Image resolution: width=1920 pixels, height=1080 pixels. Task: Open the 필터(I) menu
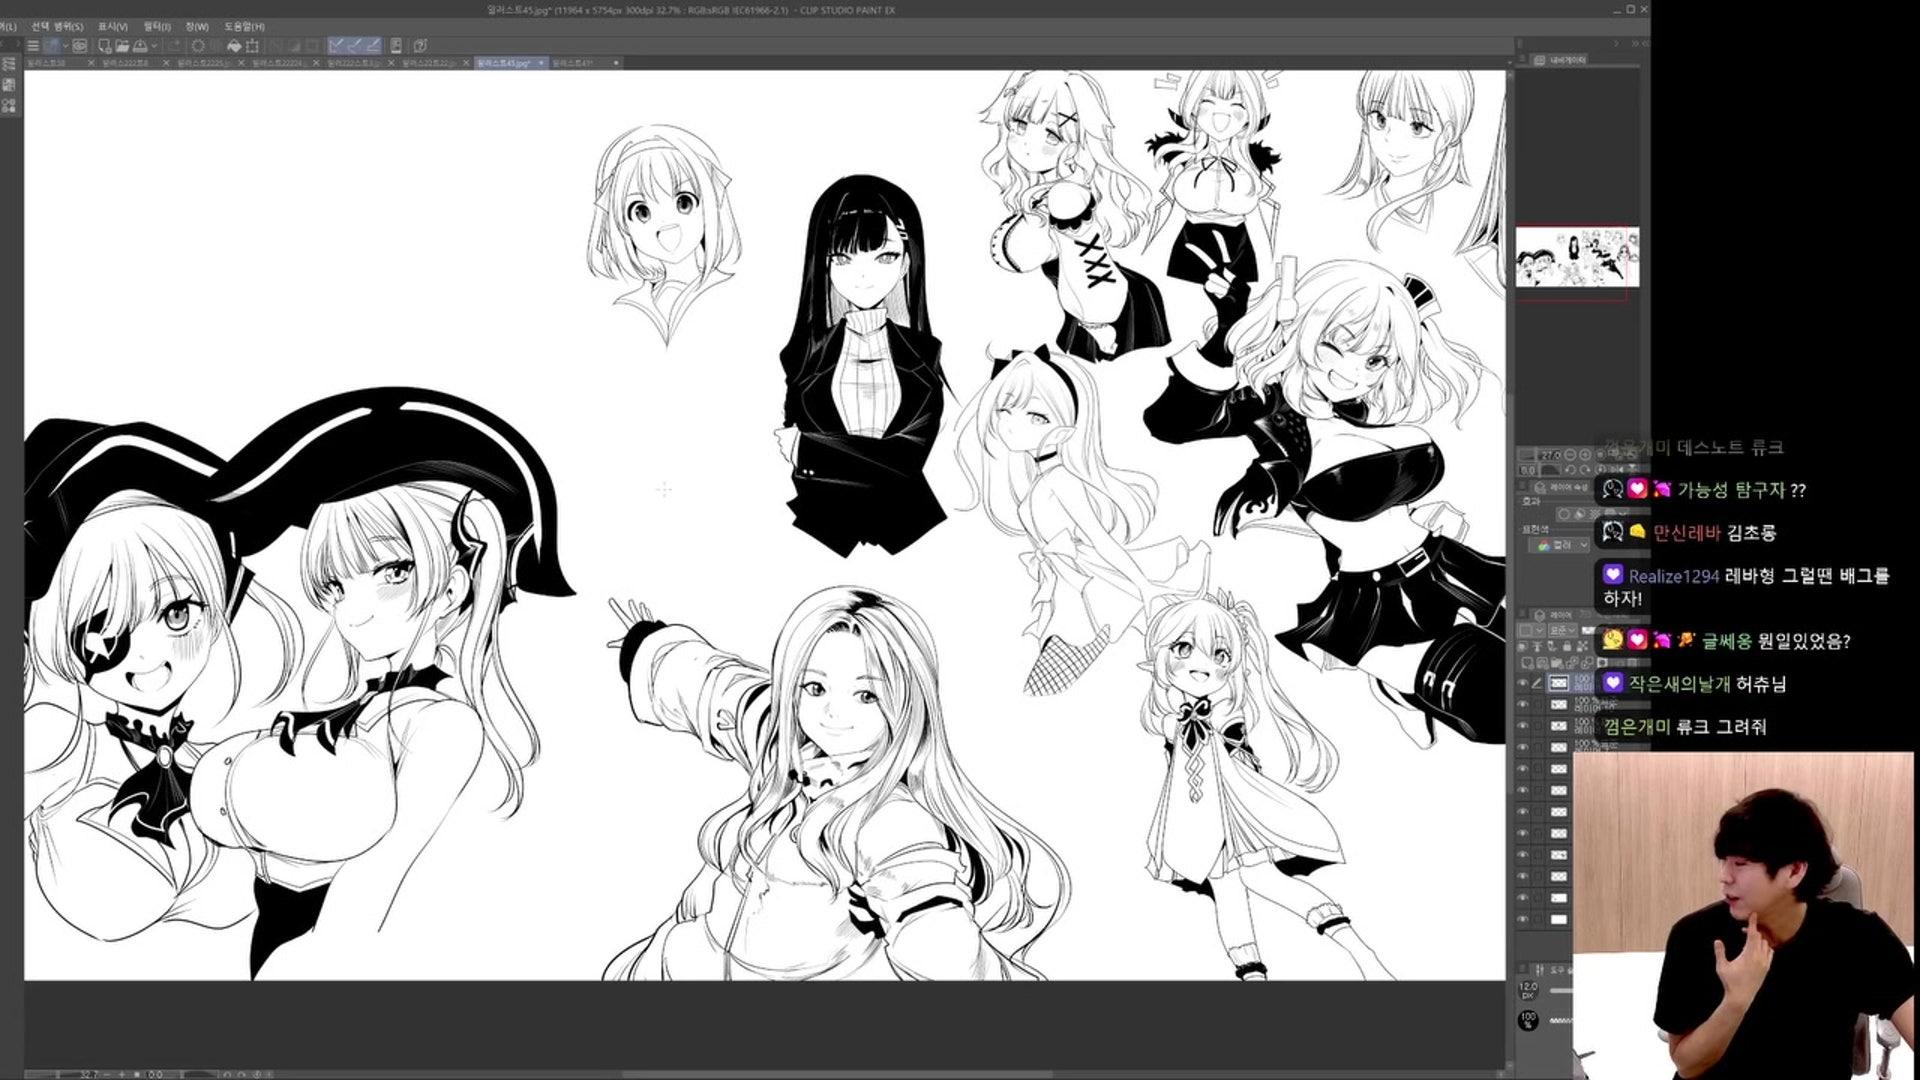click(157, 26)
